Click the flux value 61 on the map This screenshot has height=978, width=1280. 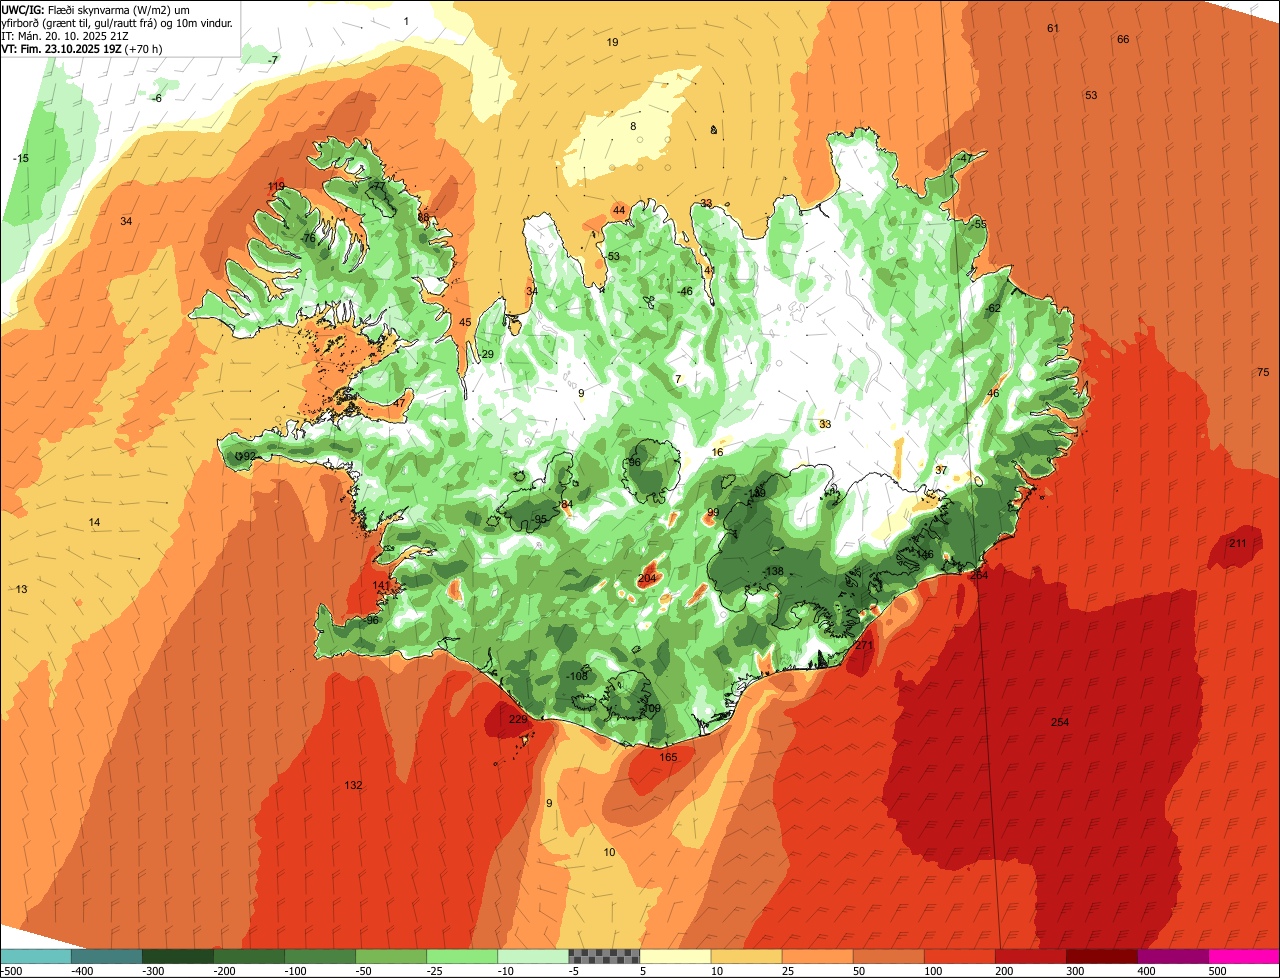point(1052,28)
